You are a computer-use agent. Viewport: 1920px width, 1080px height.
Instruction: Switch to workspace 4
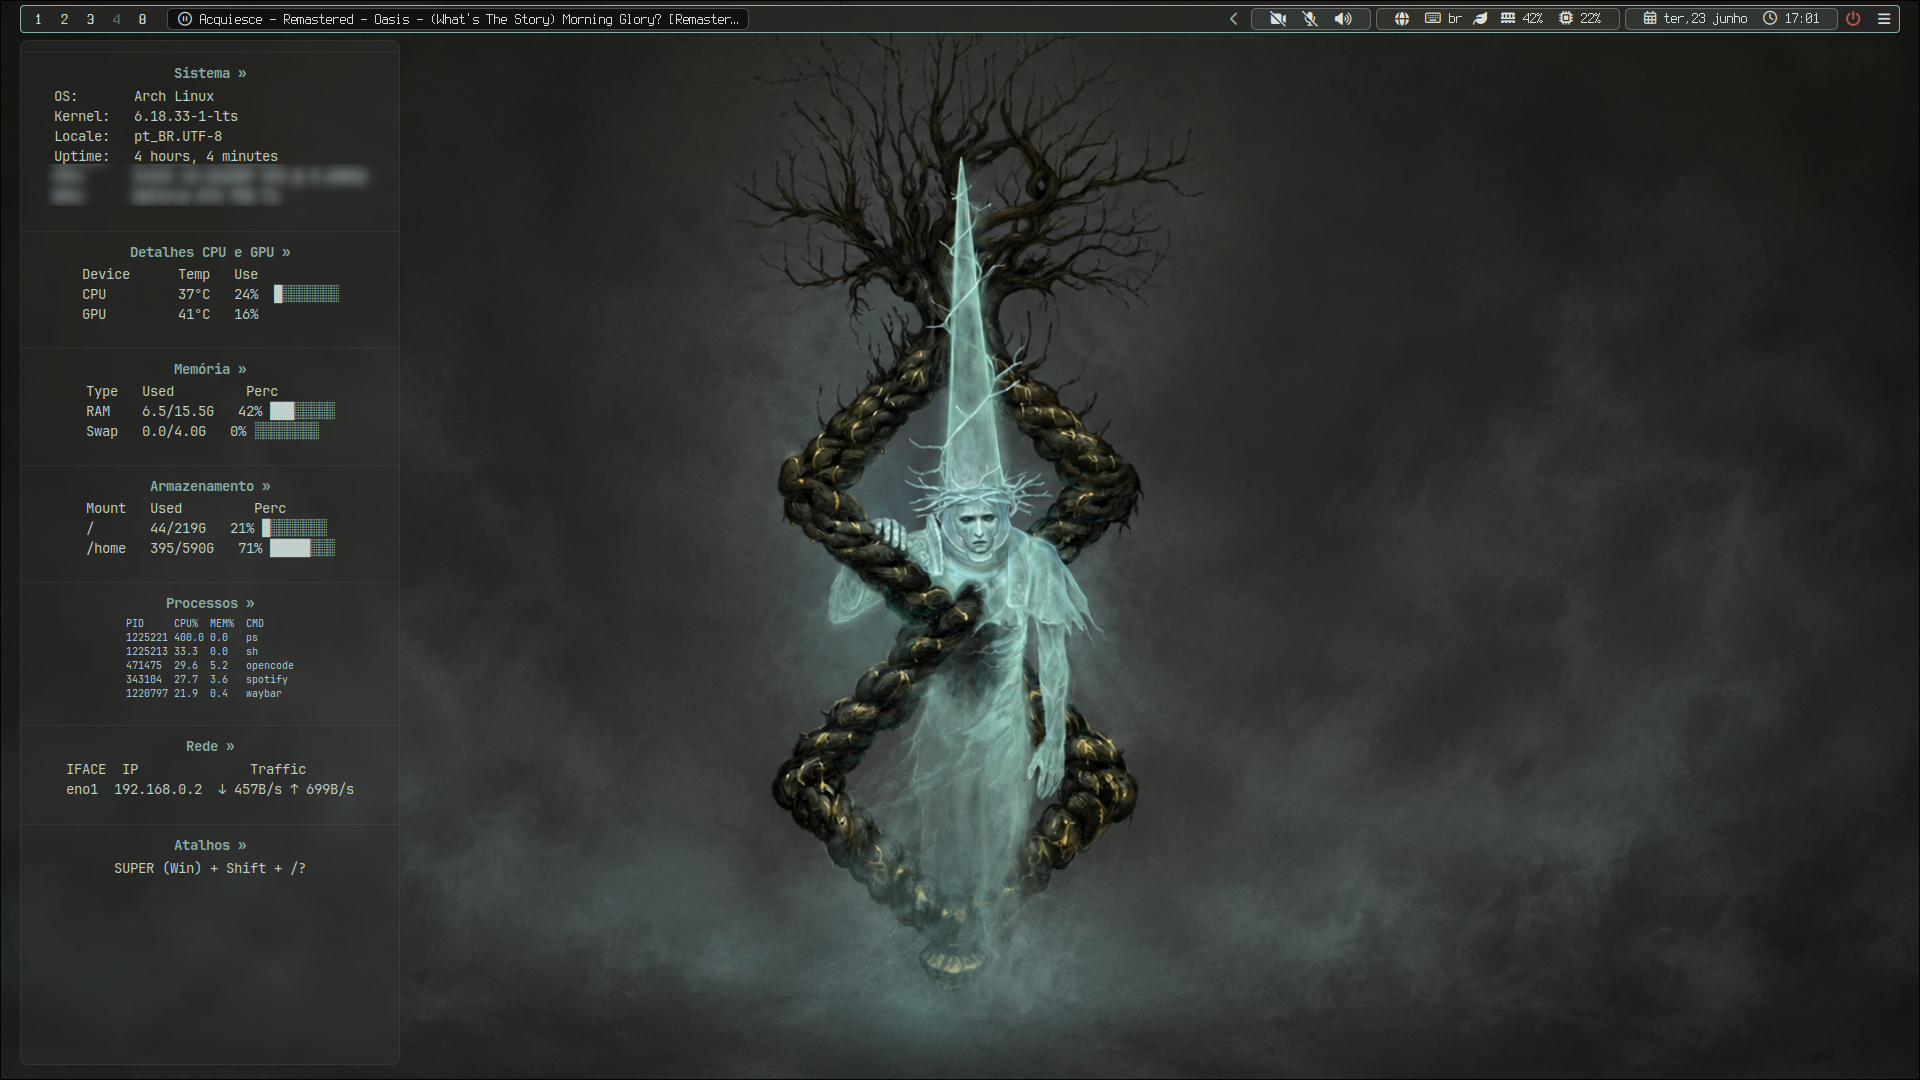[116, 19]
